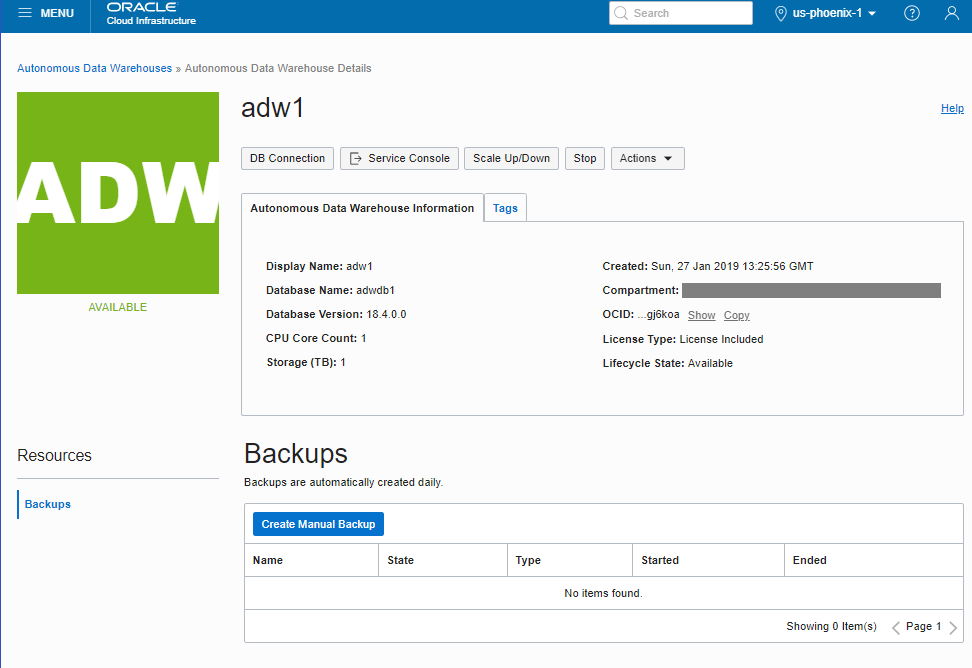Click the ADW database tile image
The image size is (972, 668).
tap(118, 193)
